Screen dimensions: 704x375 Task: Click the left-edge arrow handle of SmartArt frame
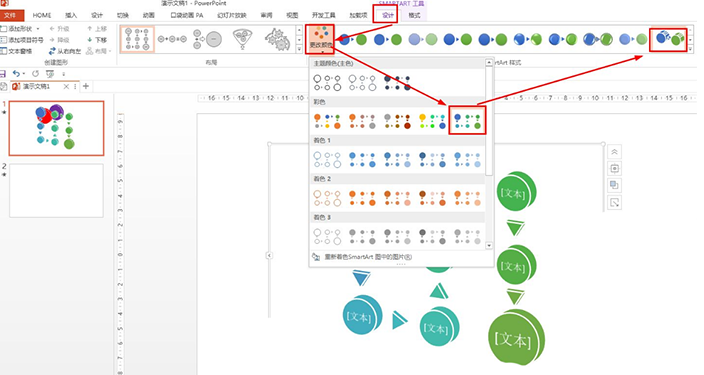(x=269, y=256)
